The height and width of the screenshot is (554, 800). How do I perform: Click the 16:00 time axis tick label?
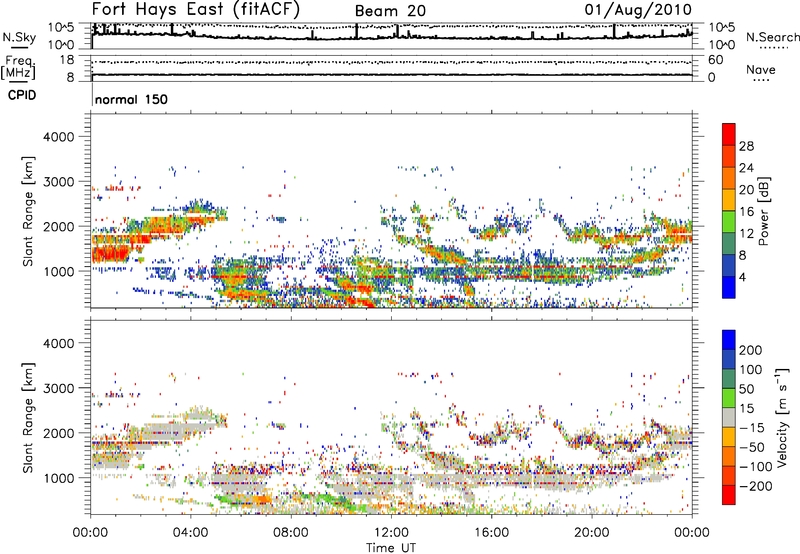[x=491, y=533]
